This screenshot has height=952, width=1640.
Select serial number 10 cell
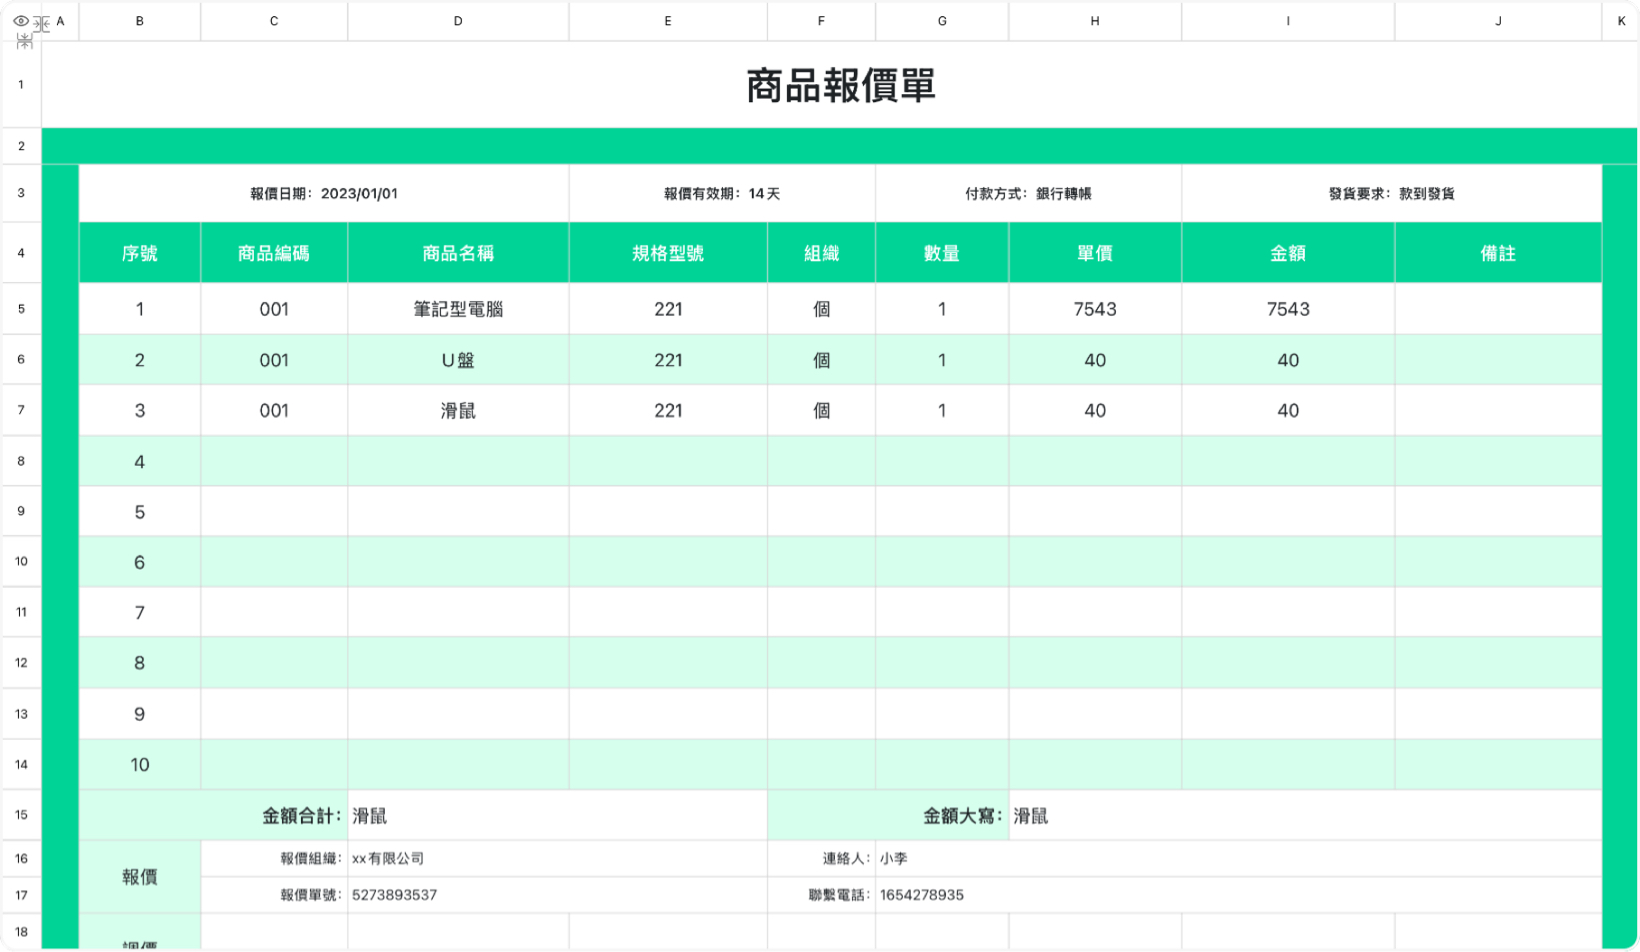click(x=140, y=765)
